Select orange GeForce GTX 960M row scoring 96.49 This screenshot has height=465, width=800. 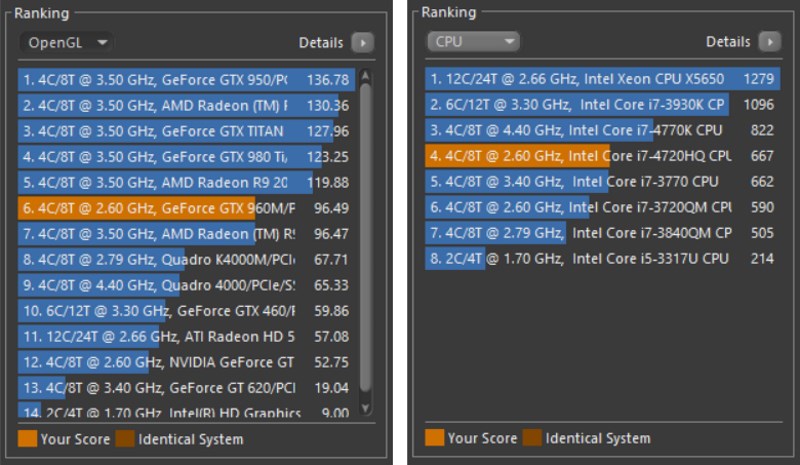tap(187, 208)
